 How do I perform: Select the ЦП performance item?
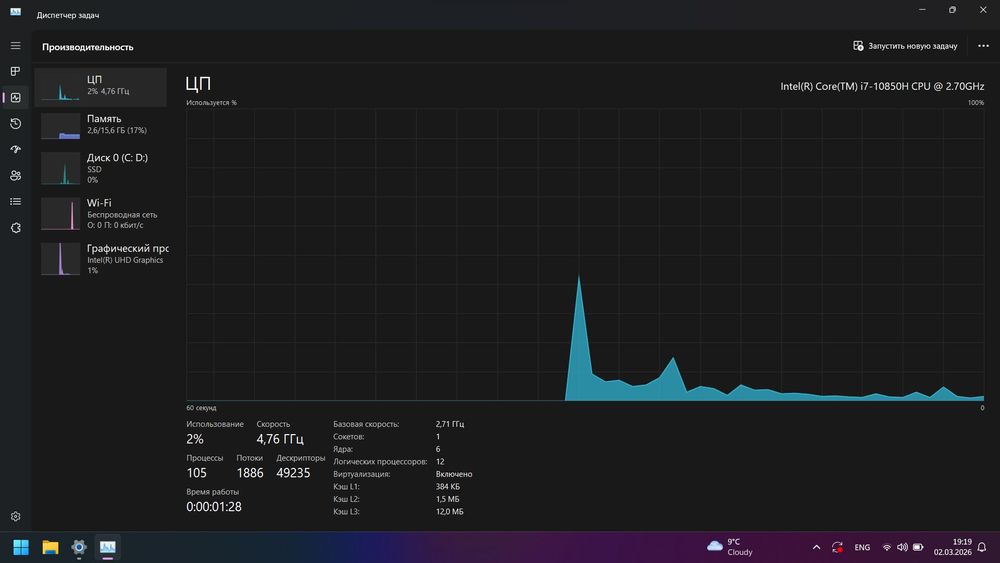101,87
